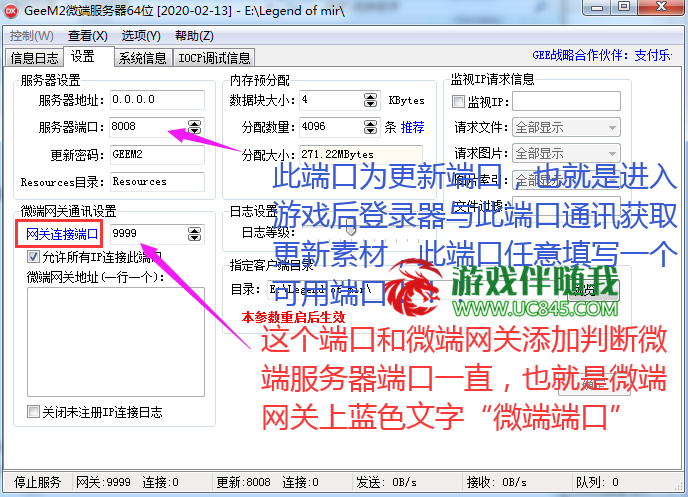Click the 网关连接端口 spinner arrows
The width and height of the screenshot is (688, 497).
(194, 234)
